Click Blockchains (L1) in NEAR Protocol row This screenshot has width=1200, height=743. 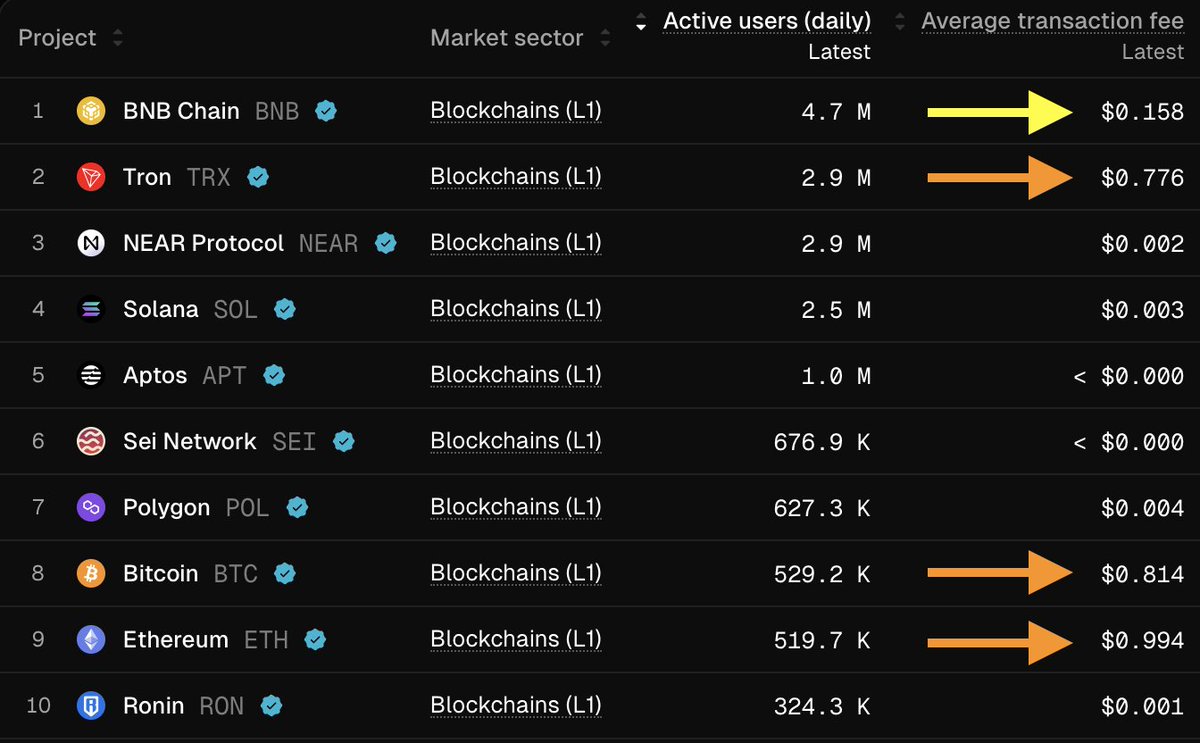(x=516, y=243)
